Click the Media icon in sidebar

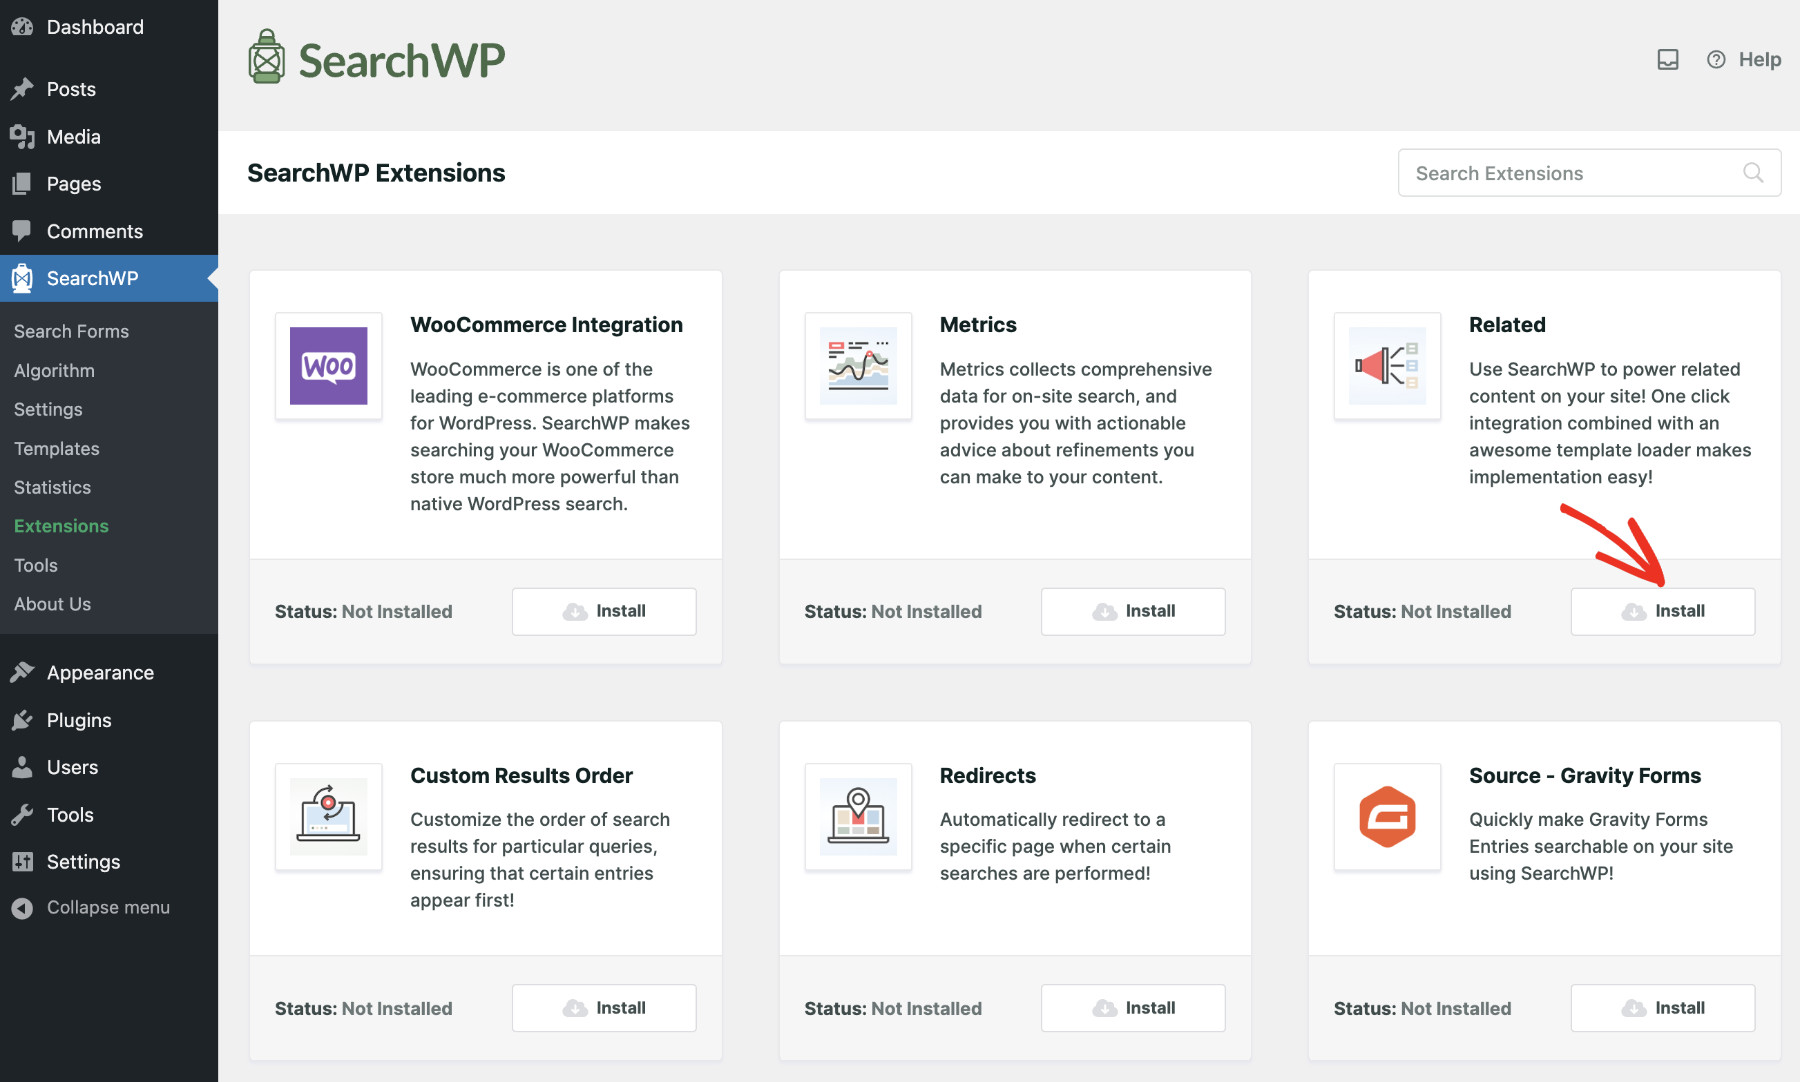pos(22,137)
